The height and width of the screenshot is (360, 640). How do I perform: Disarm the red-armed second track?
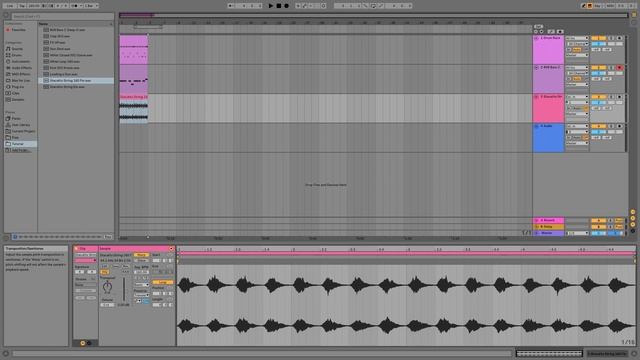(x=619, y=68)
